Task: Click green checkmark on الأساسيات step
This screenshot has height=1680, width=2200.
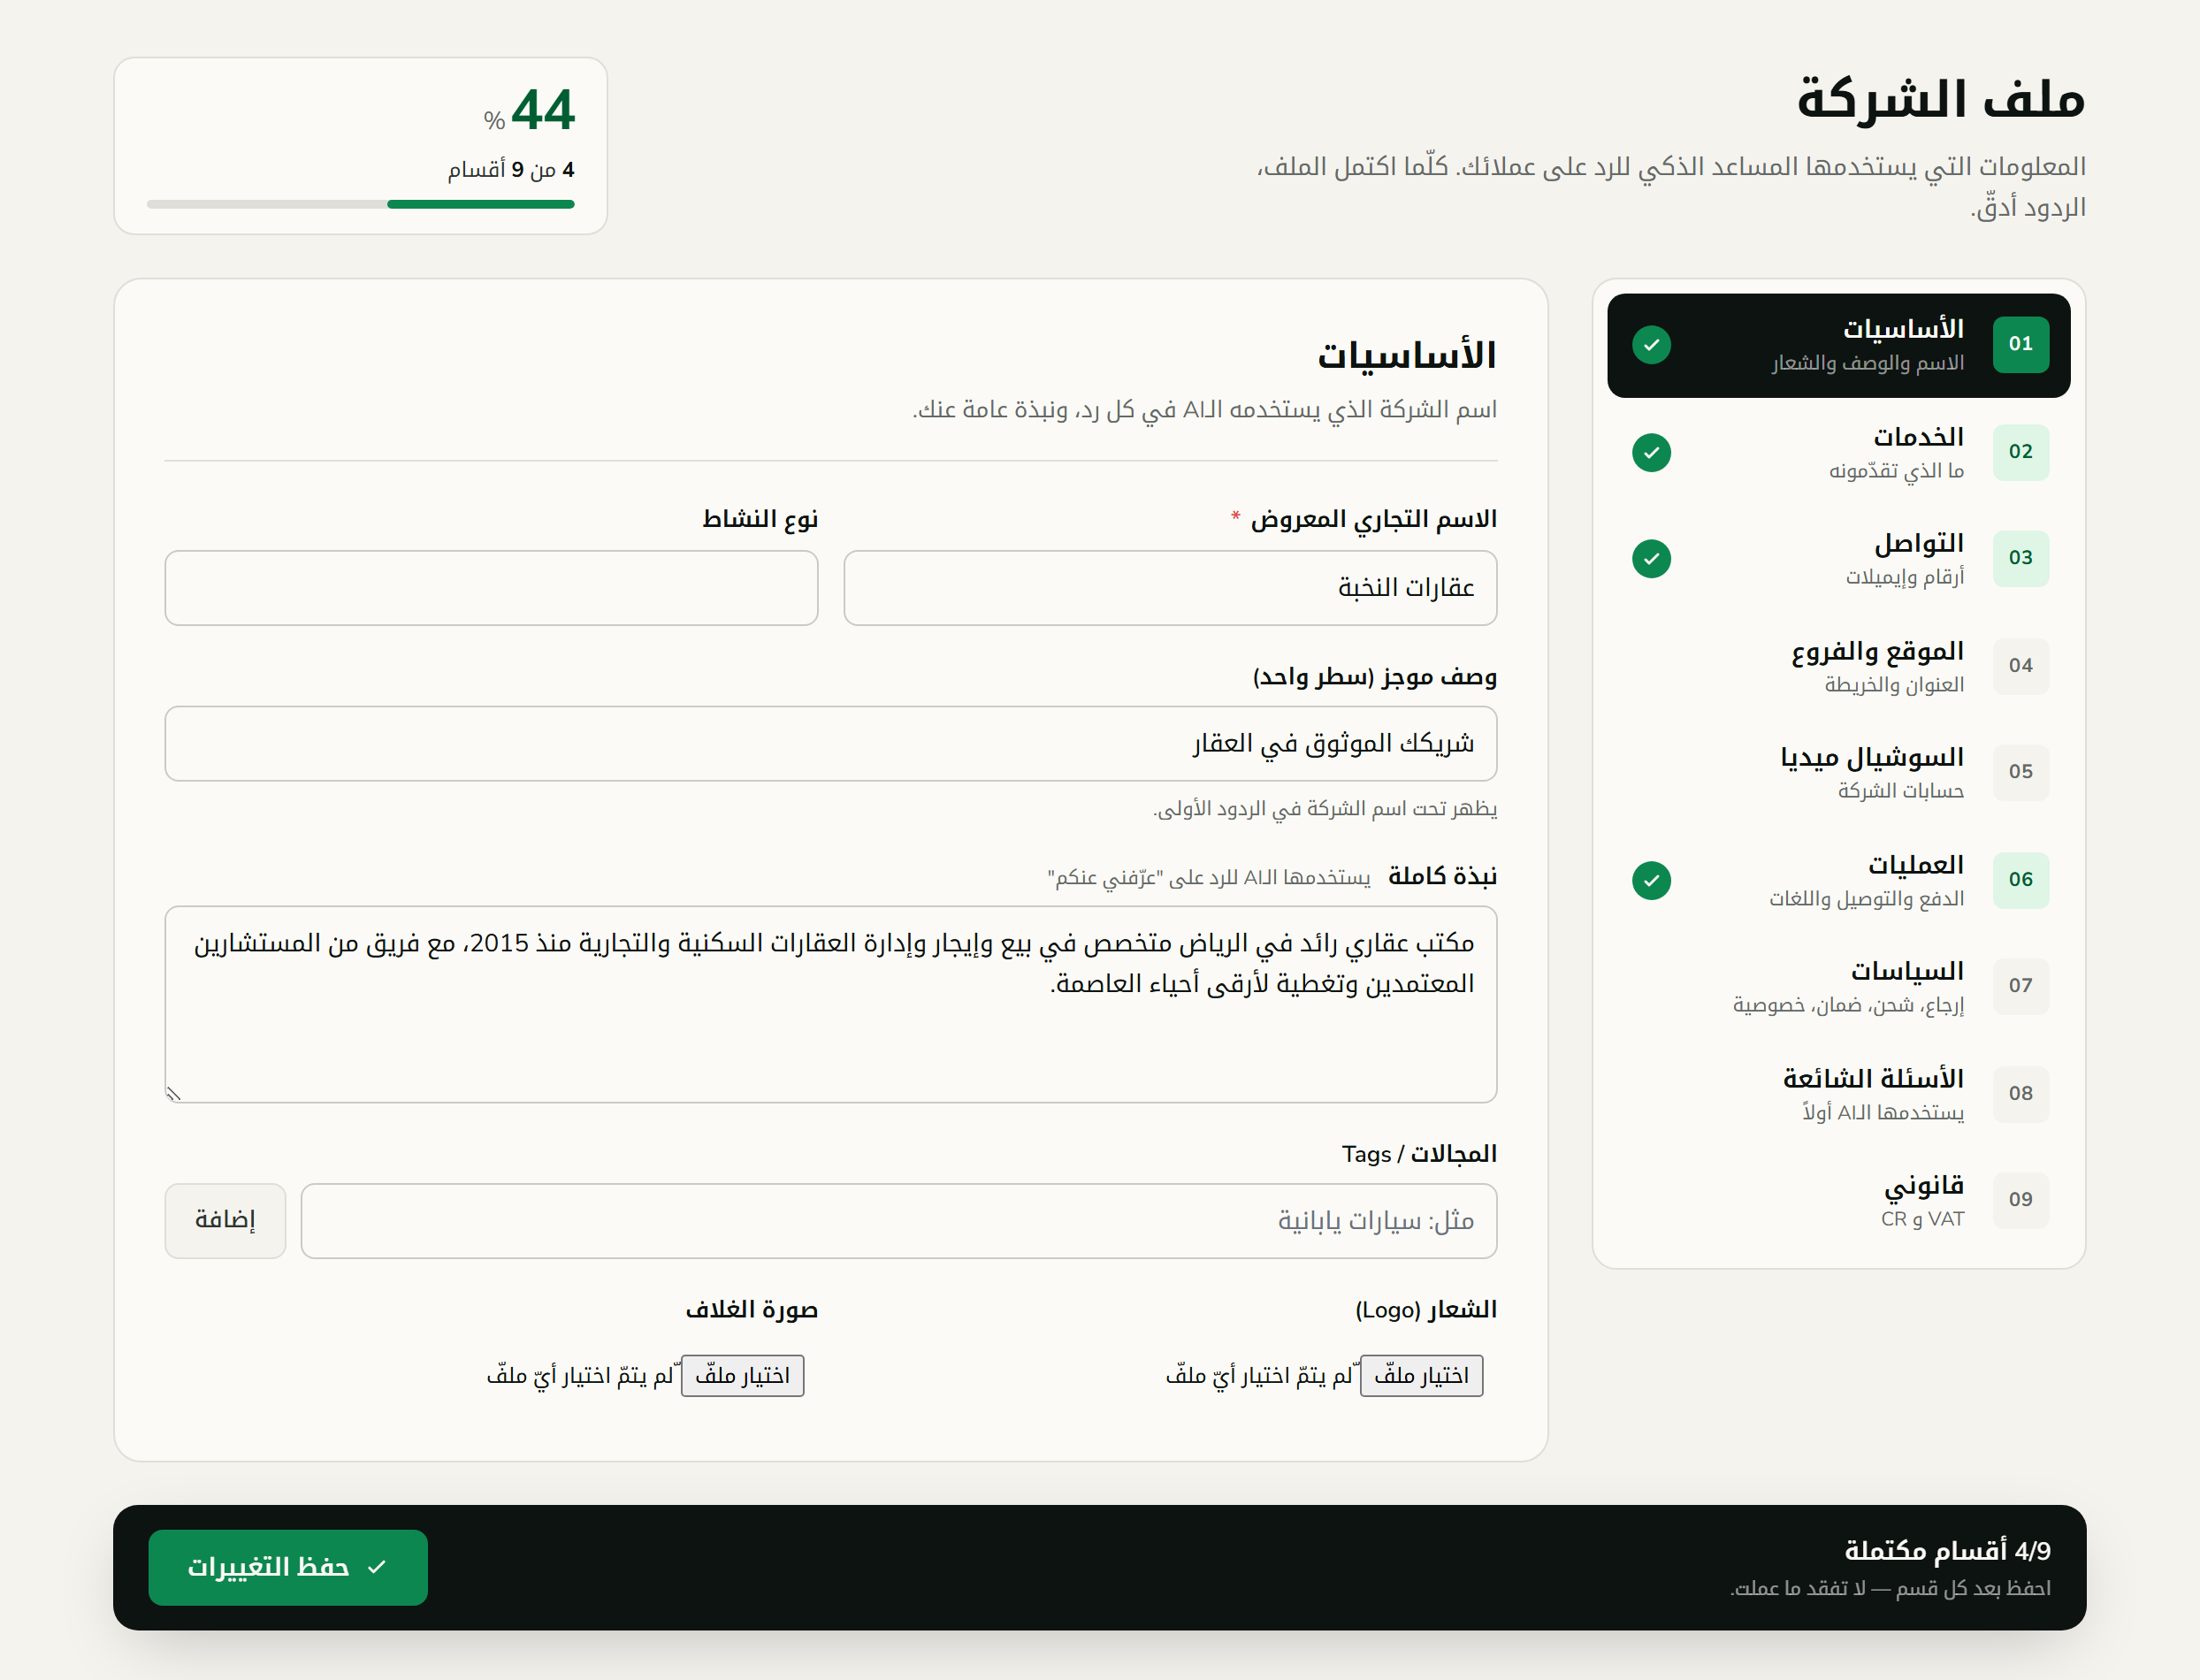Action: (1651, 345)
